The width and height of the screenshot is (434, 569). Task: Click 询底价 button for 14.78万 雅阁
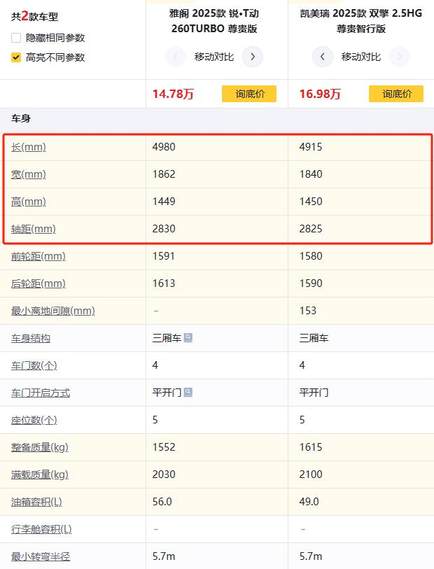click(249, 94)
